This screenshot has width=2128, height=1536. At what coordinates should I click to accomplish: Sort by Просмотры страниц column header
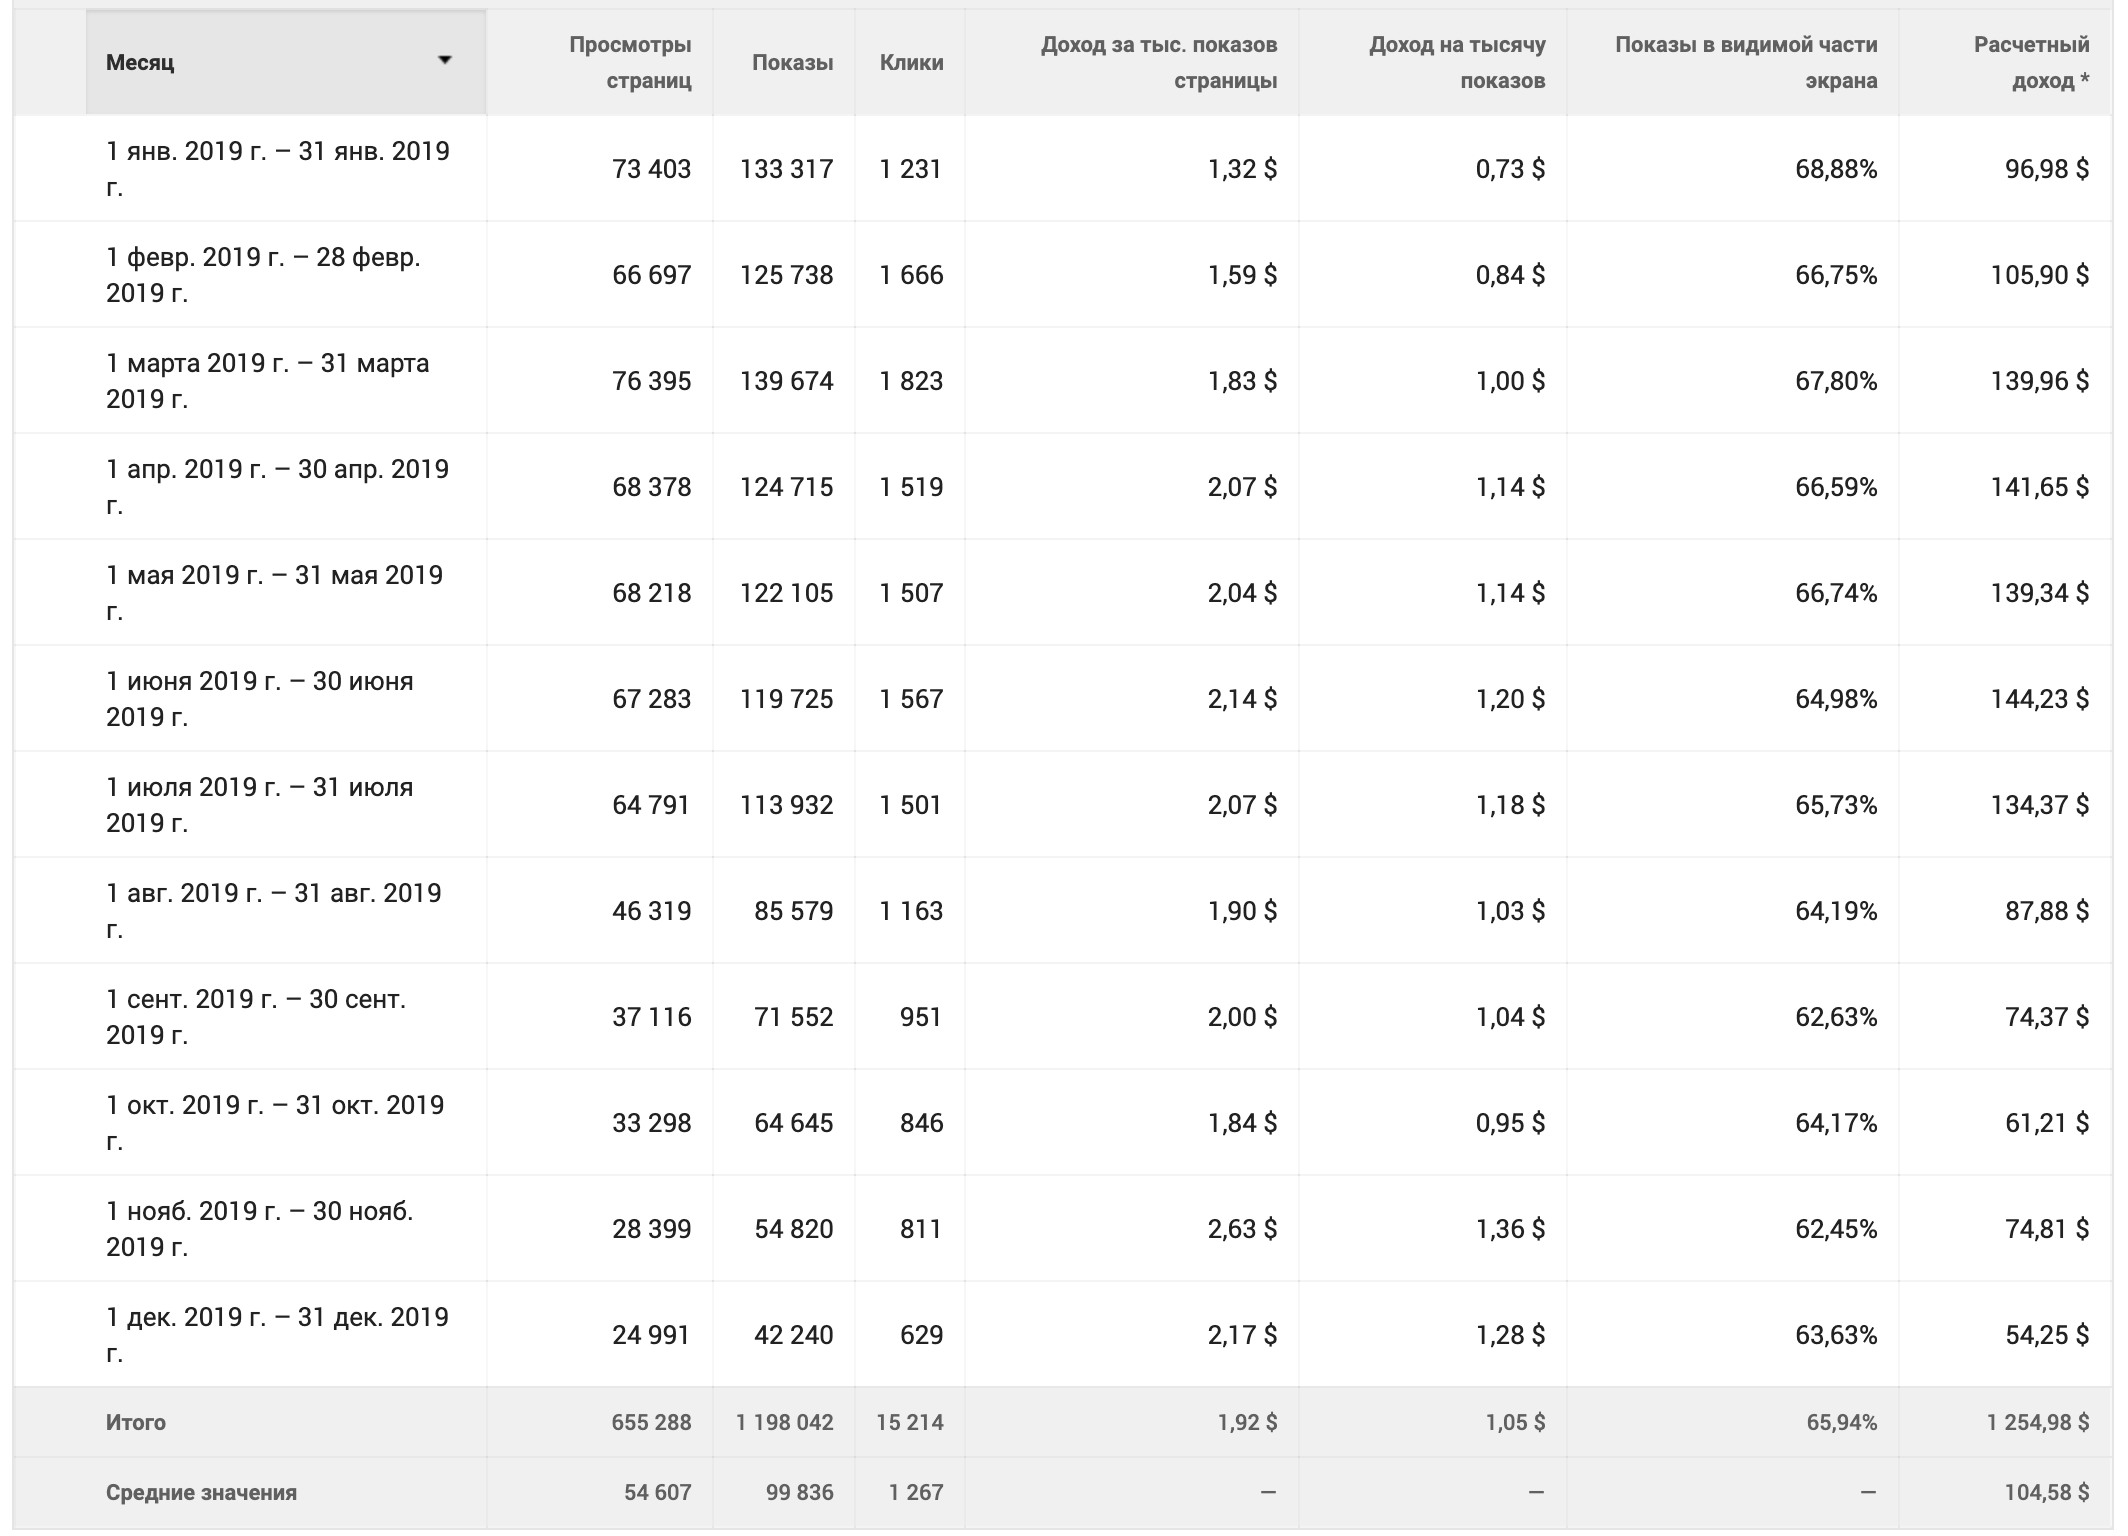[630, 63]
